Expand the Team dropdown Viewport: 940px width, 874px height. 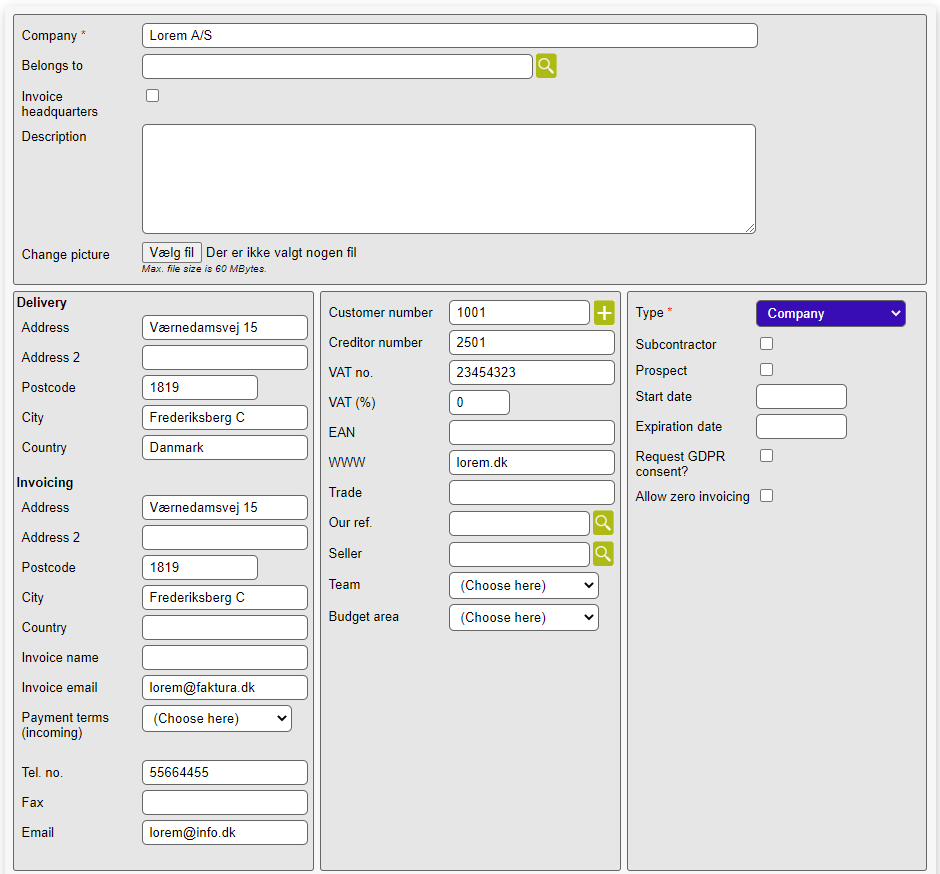[x=523, y=586]
